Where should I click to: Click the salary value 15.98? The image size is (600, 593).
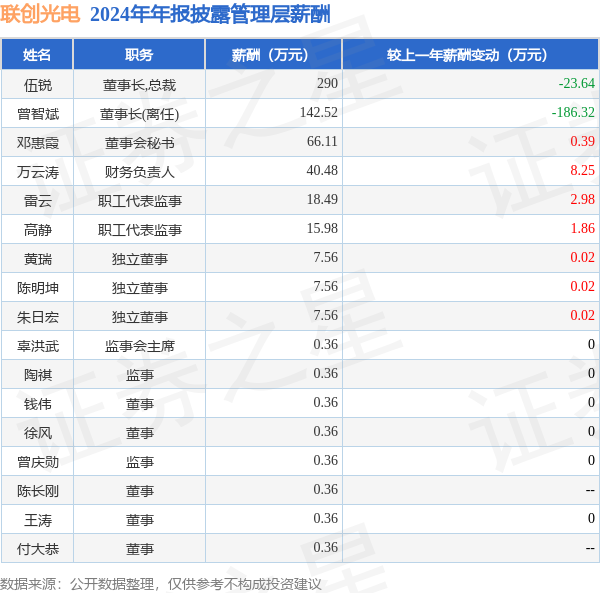pos(322,228)
